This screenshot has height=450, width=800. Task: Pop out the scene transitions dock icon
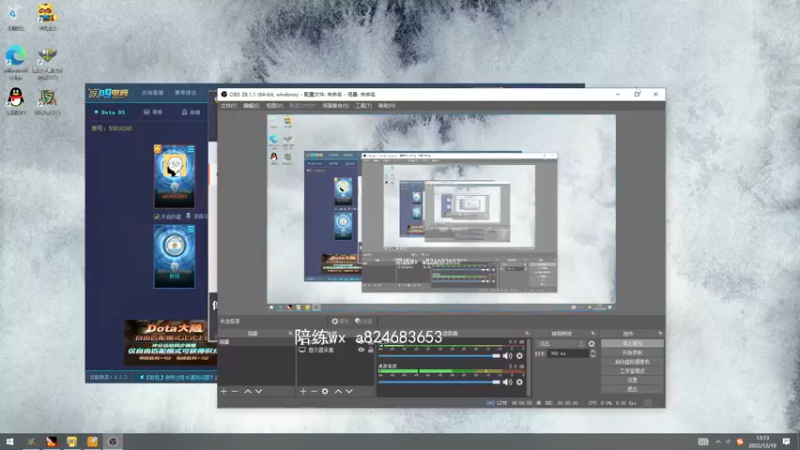593,333
